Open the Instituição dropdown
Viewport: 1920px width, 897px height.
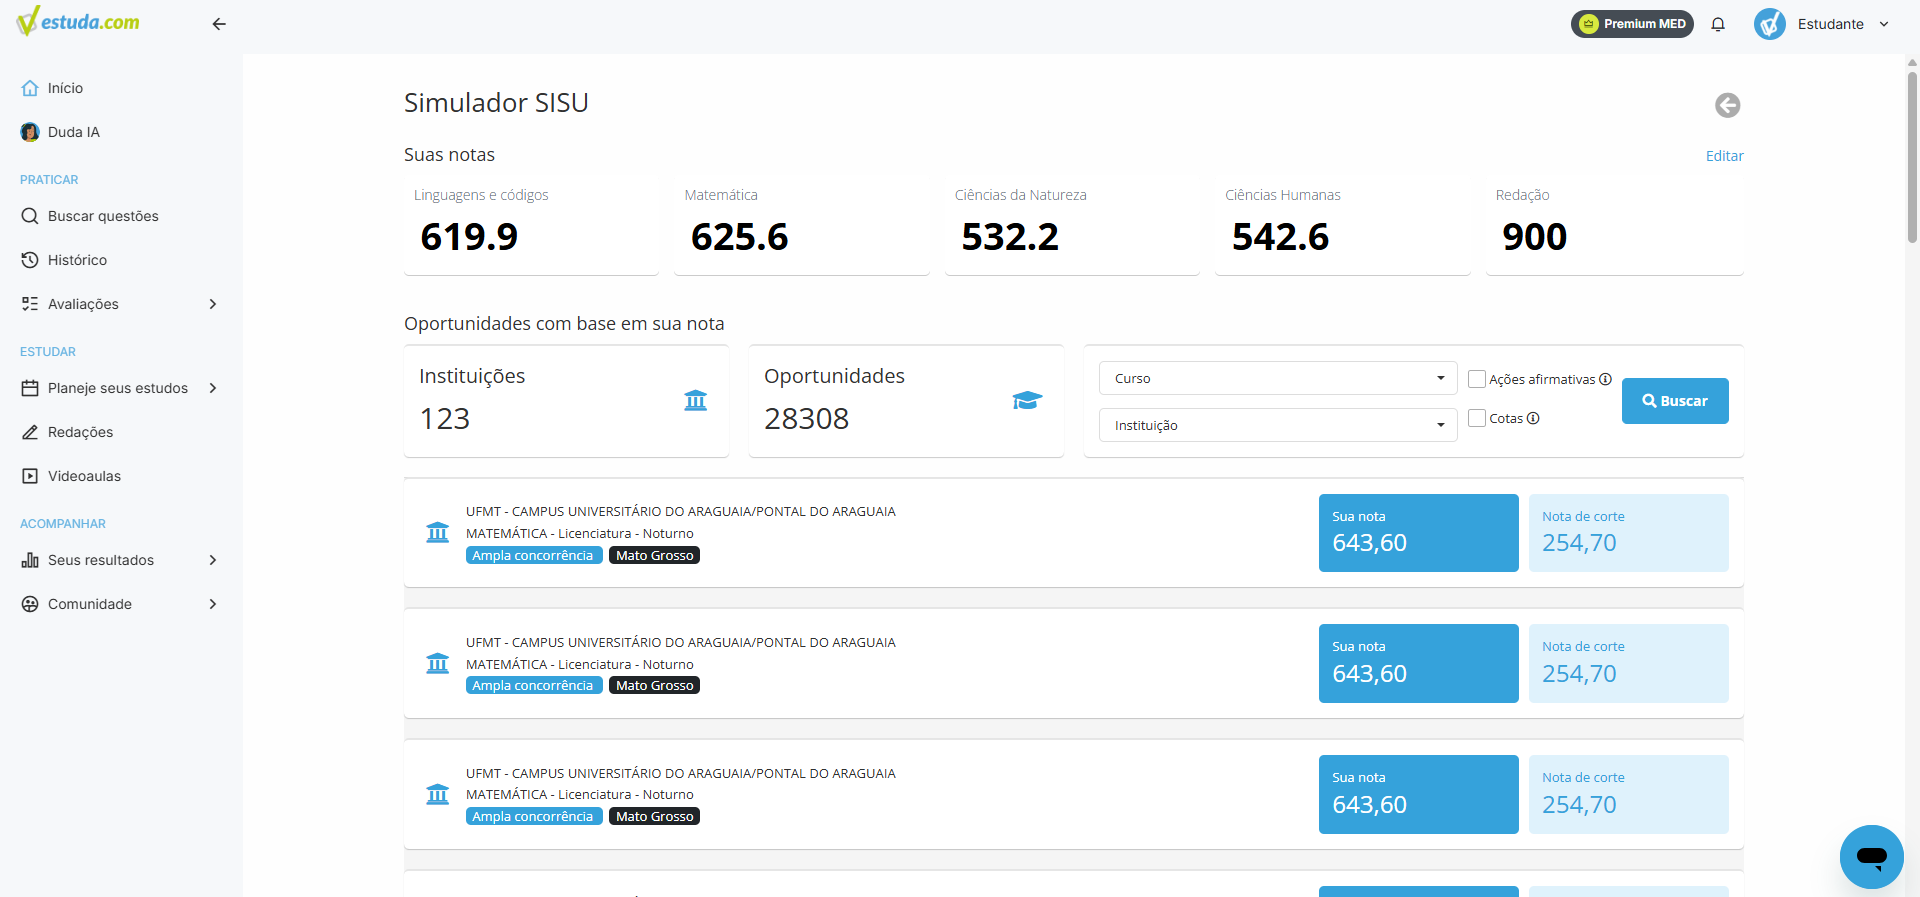(1277, 425)
